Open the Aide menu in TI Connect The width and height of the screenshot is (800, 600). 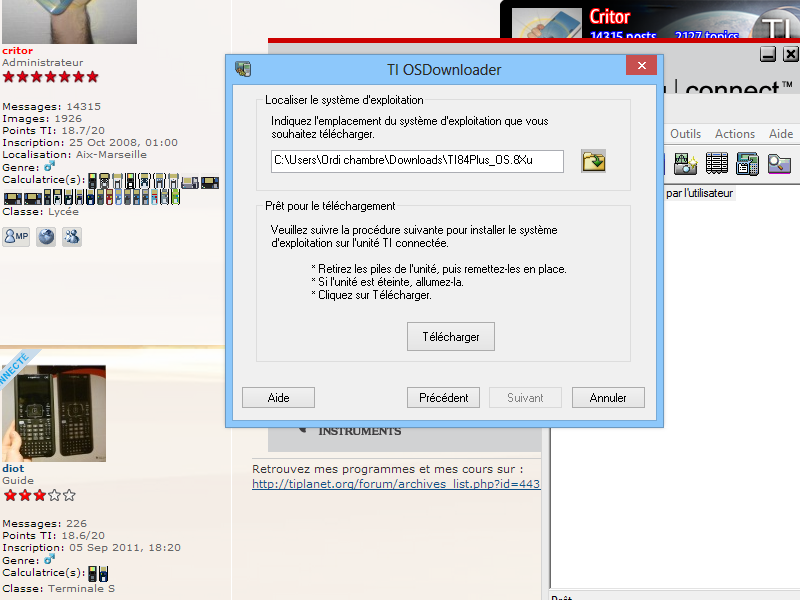tap(781, 134)
